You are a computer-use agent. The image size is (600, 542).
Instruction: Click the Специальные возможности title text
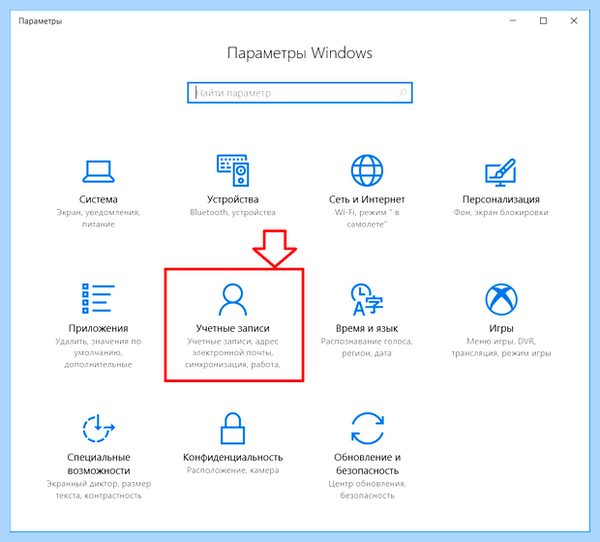(x=98, y=464)
